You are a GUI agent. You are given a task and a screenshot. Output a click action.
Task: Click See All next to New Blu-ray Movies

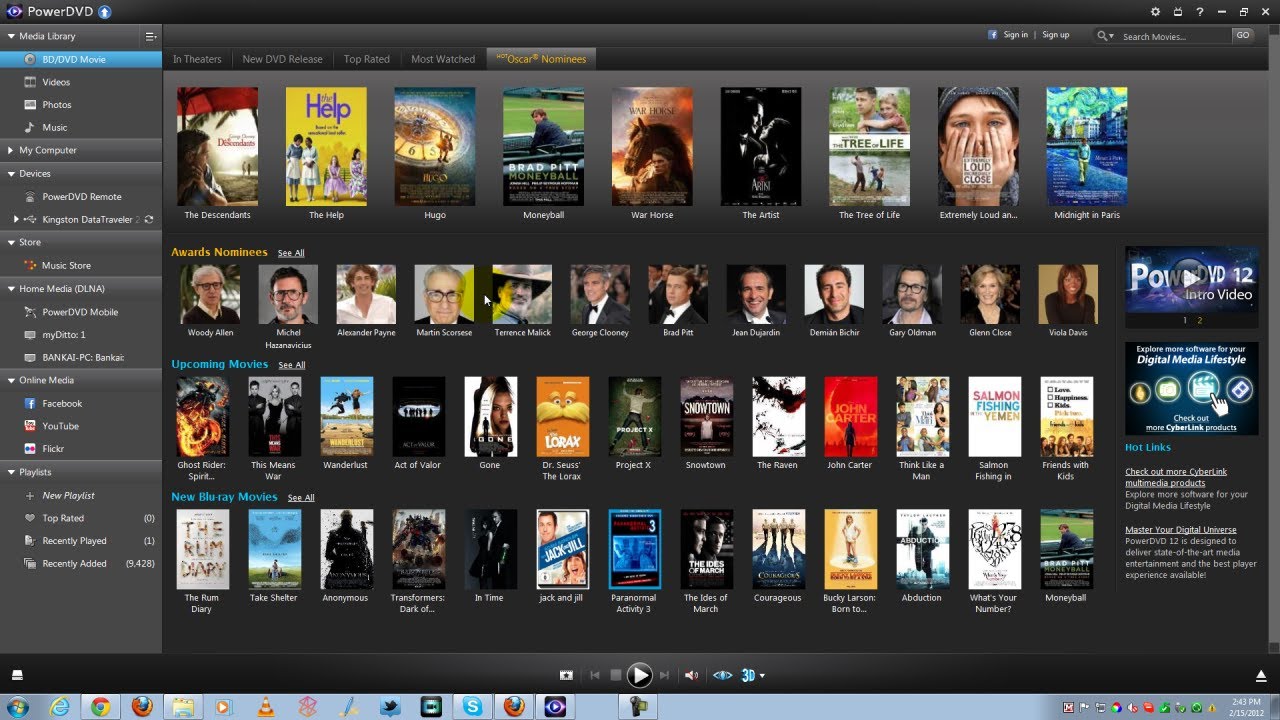pyautogui.click(x=301, y=498)
